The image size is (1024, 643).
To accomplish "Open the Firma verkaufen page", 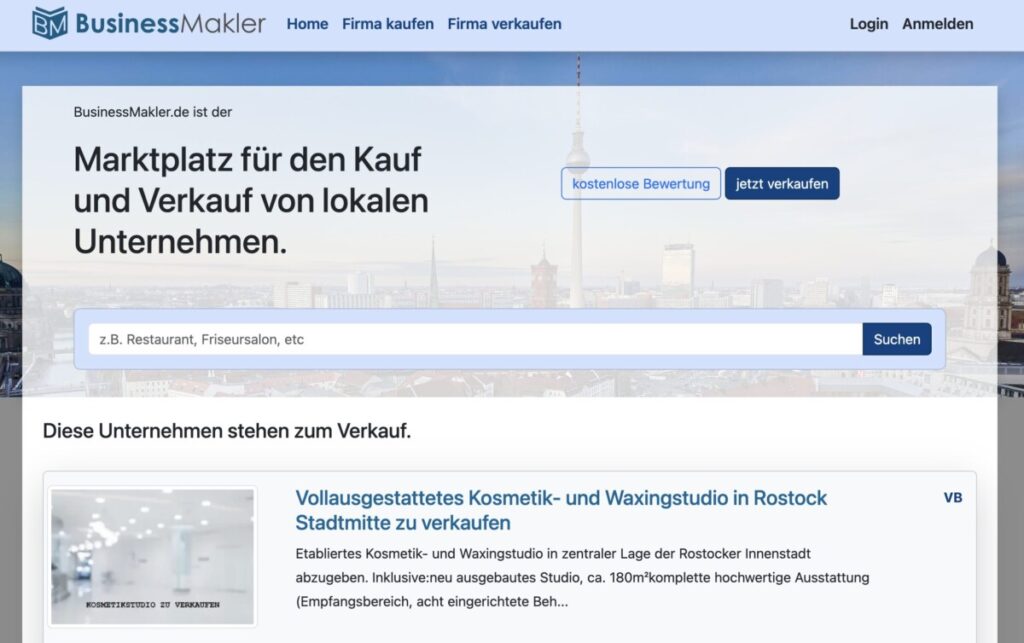I will point(505,24).
